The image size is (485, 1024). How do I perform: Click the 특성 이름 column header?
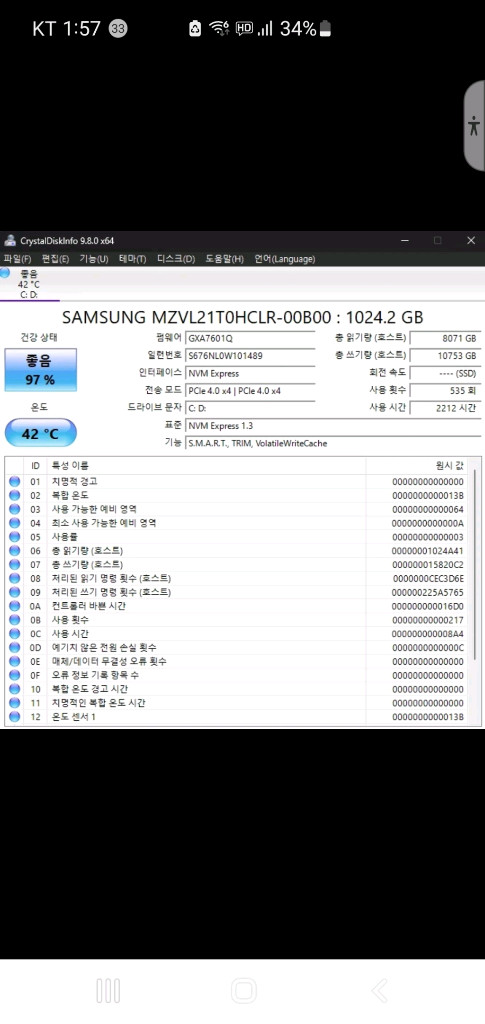click(206, 466)
